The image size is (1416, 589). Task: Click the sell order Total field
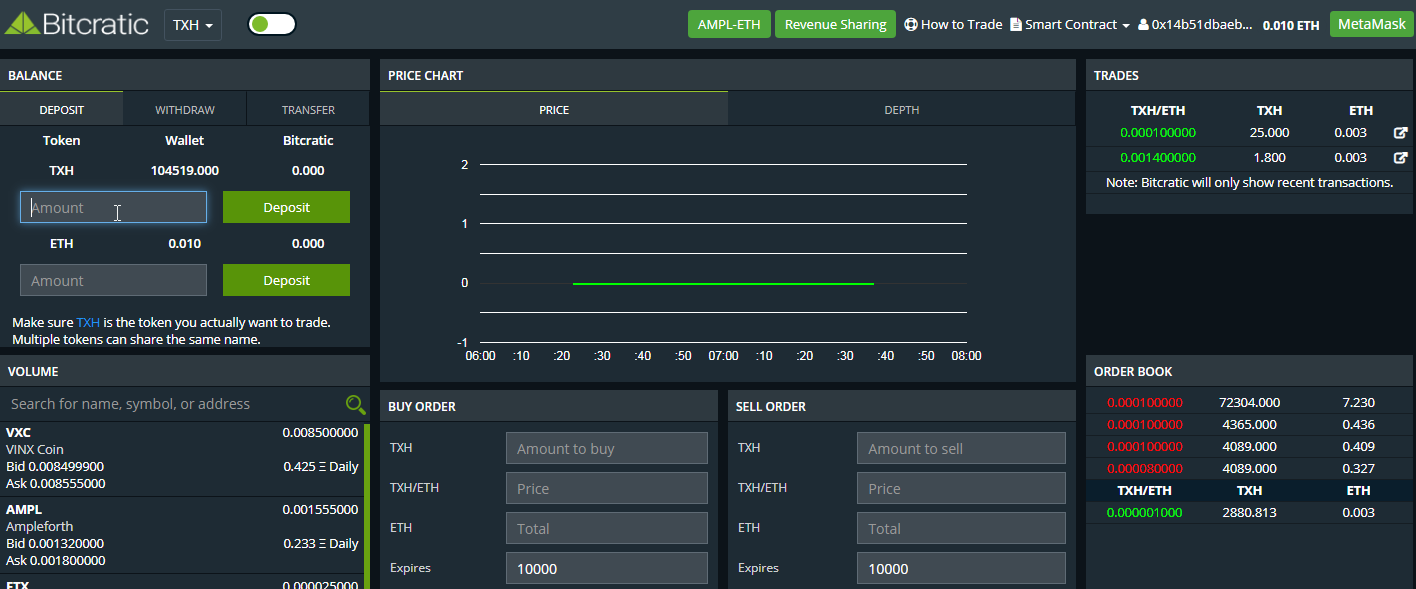pyautogui.click(x=961, y=528)
